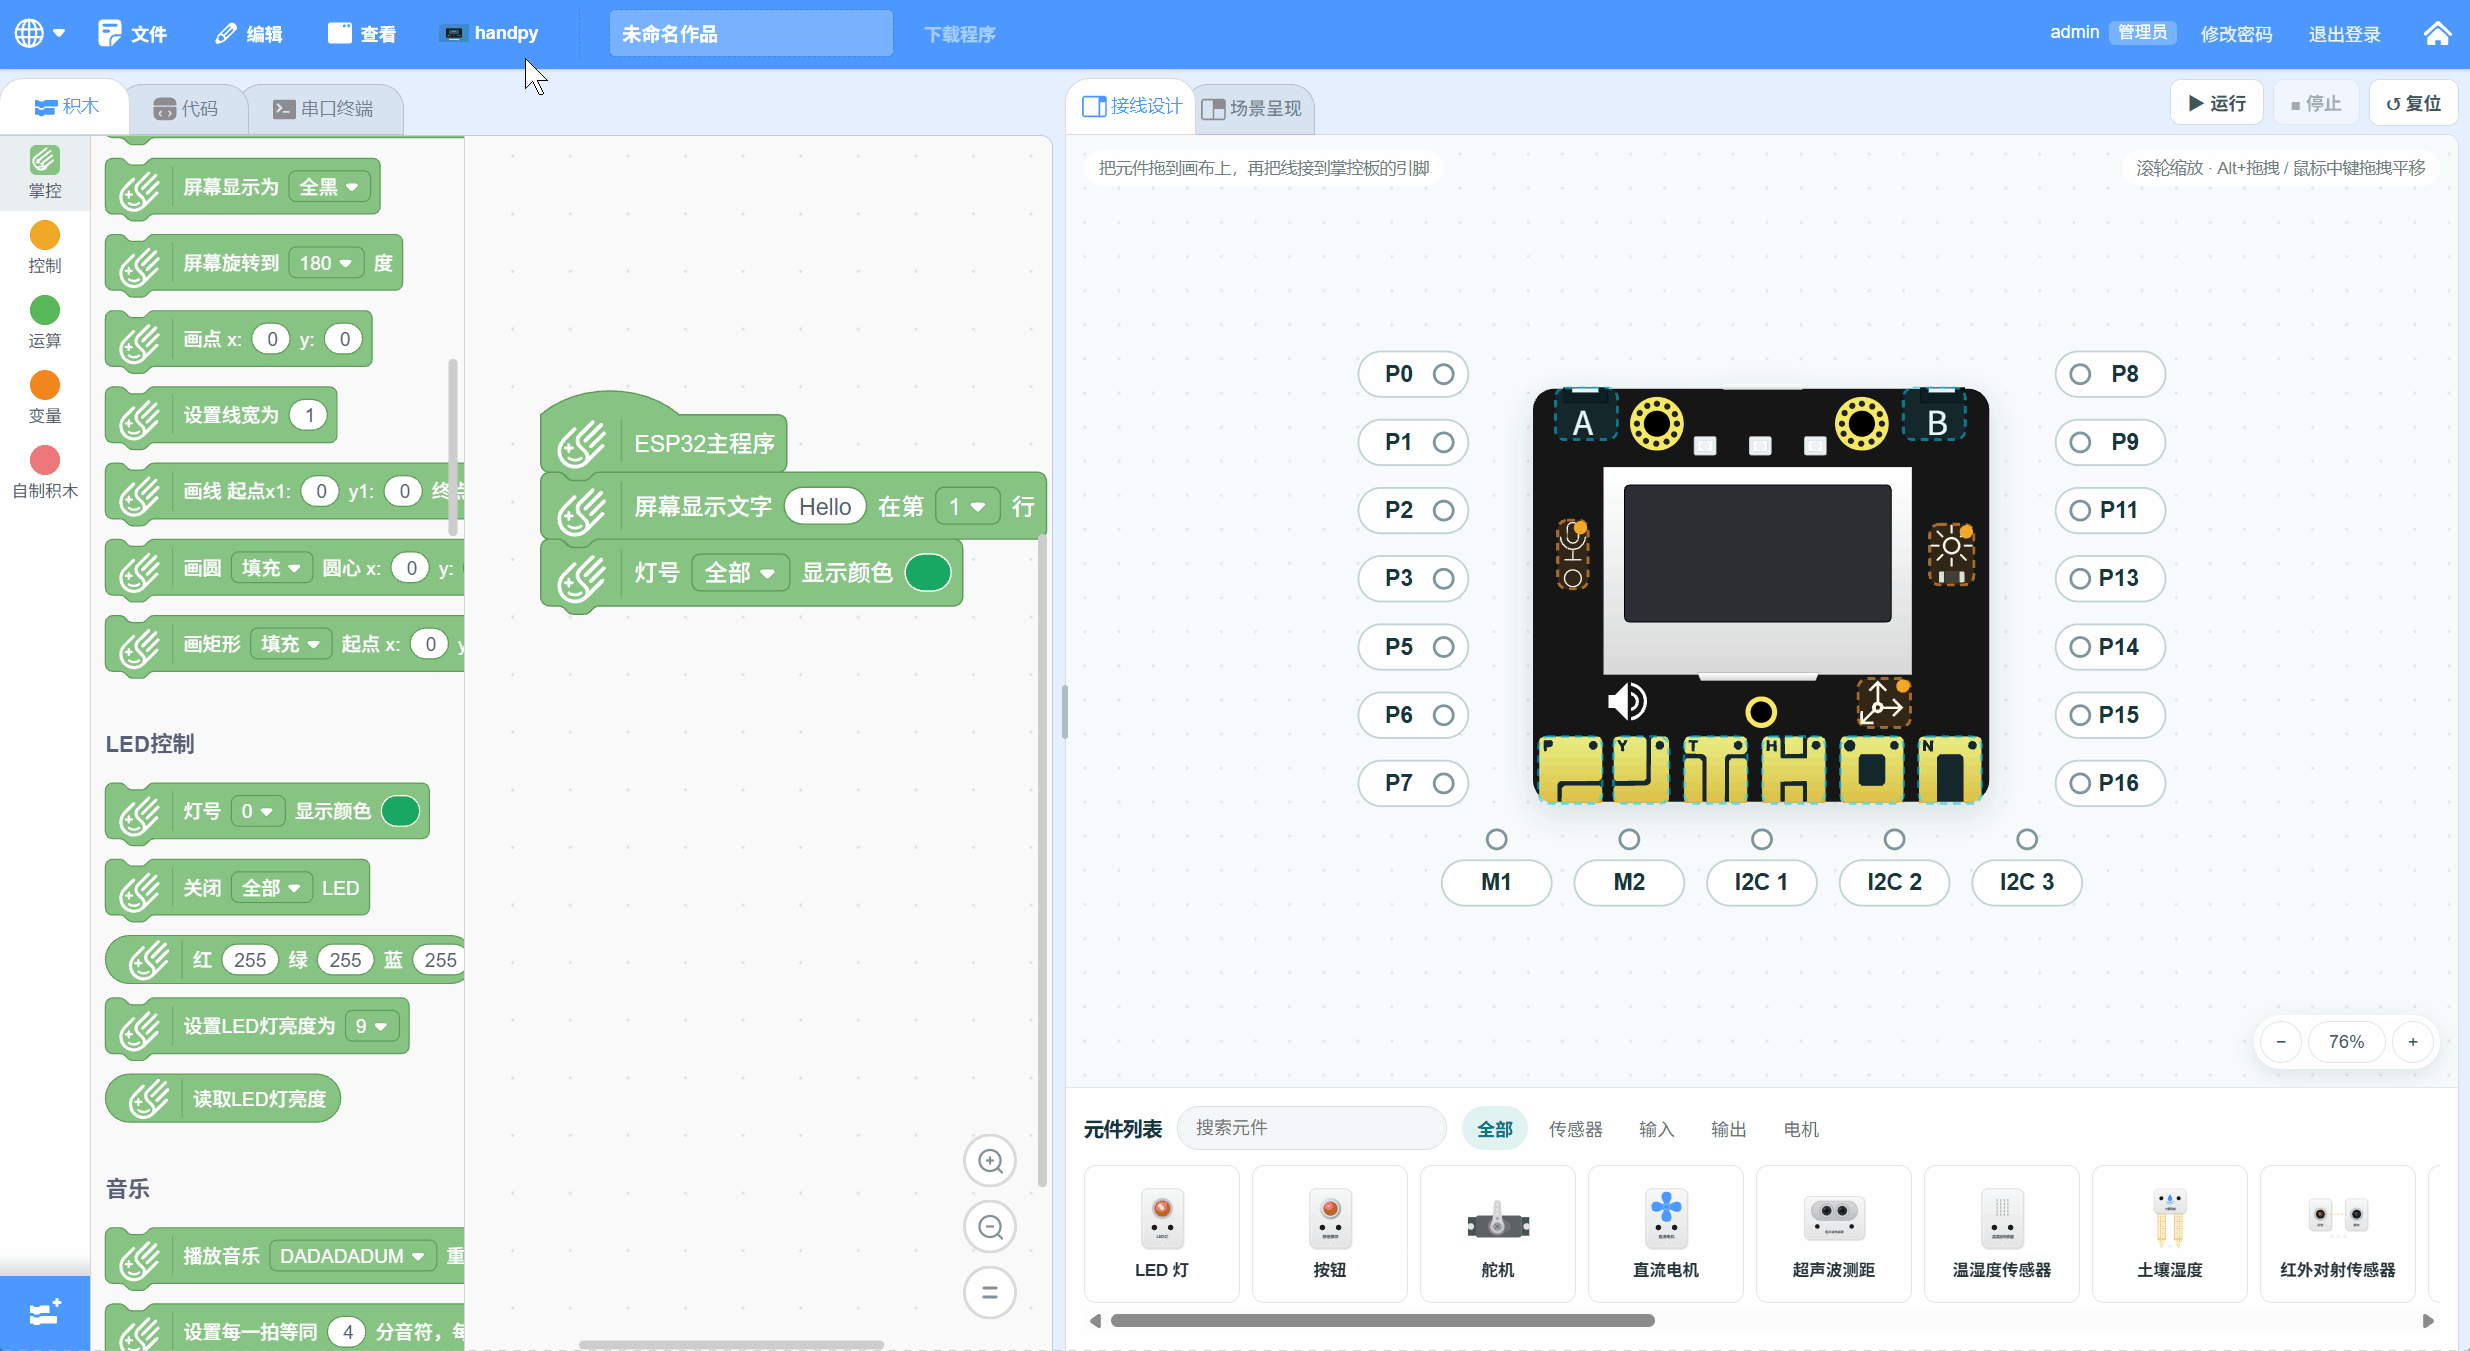This screenshot has width=2470, height=1351.
Task: Click the light sensor icon on the board
Action: [x=1950, y=553]
